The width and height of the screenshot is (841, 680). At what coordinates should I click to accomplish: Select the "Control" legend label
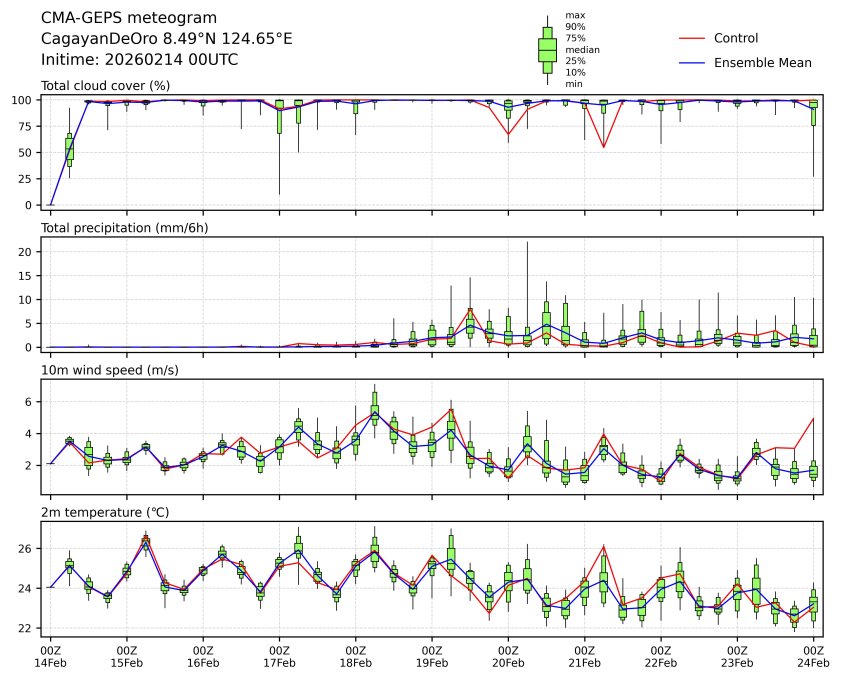point(735,38)
